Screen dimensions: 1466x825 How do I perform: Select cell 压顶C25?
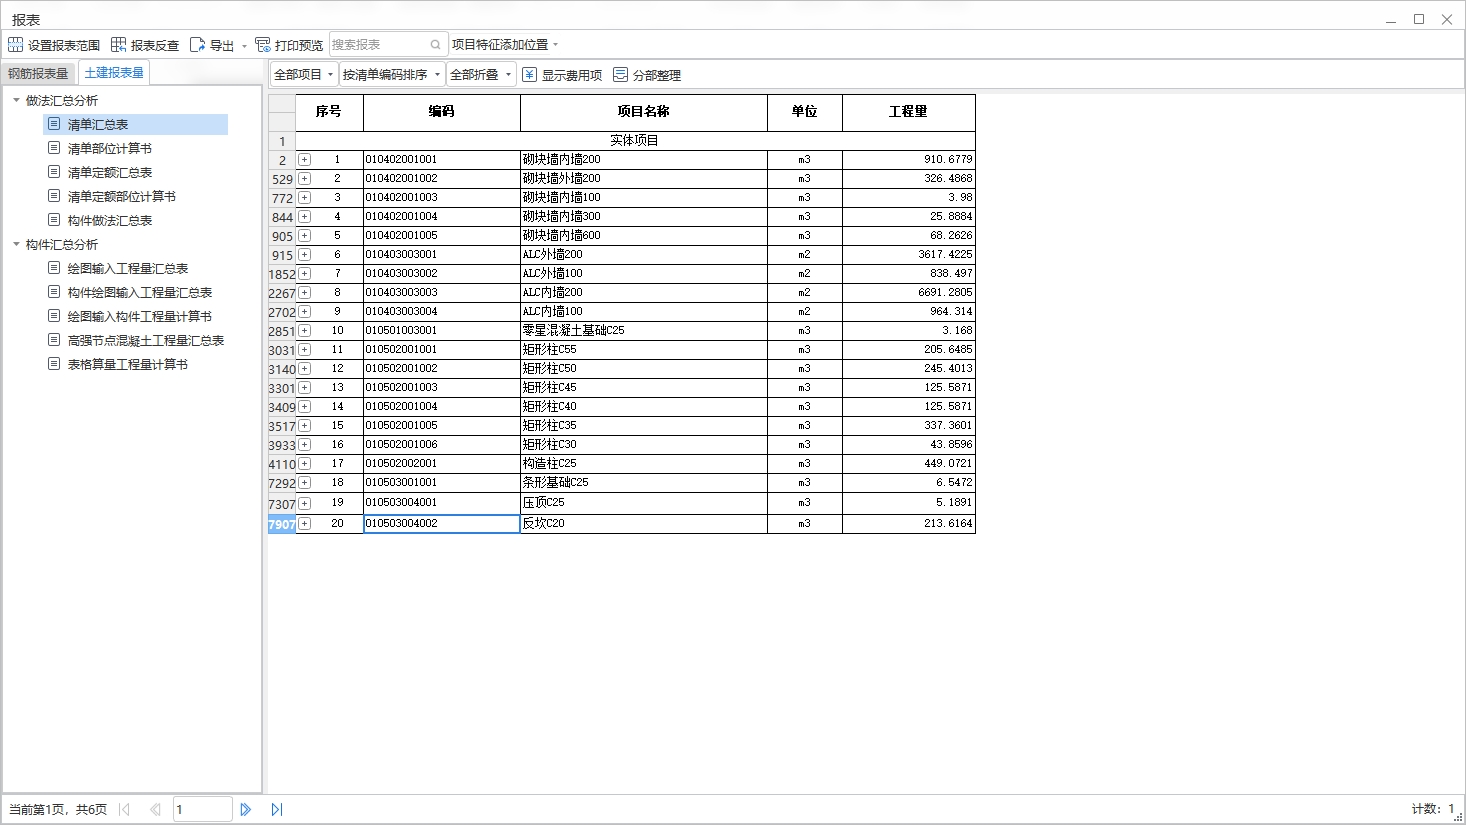coord(644,503)
